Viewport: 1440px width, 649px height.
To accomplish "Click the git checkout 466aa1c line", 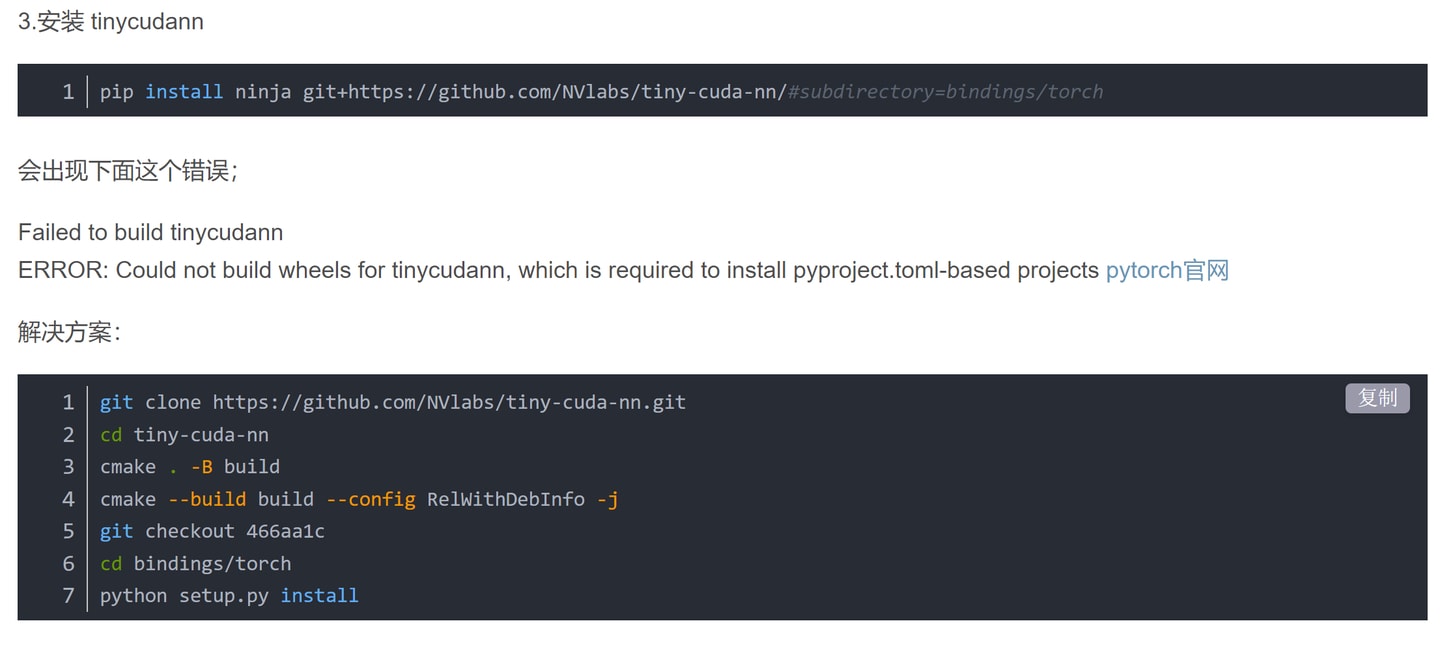I will [x=212, y=531].
